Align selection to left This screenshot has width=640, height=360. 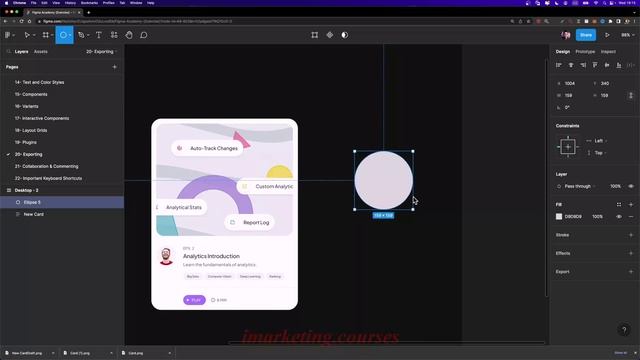tap(559, 65)
